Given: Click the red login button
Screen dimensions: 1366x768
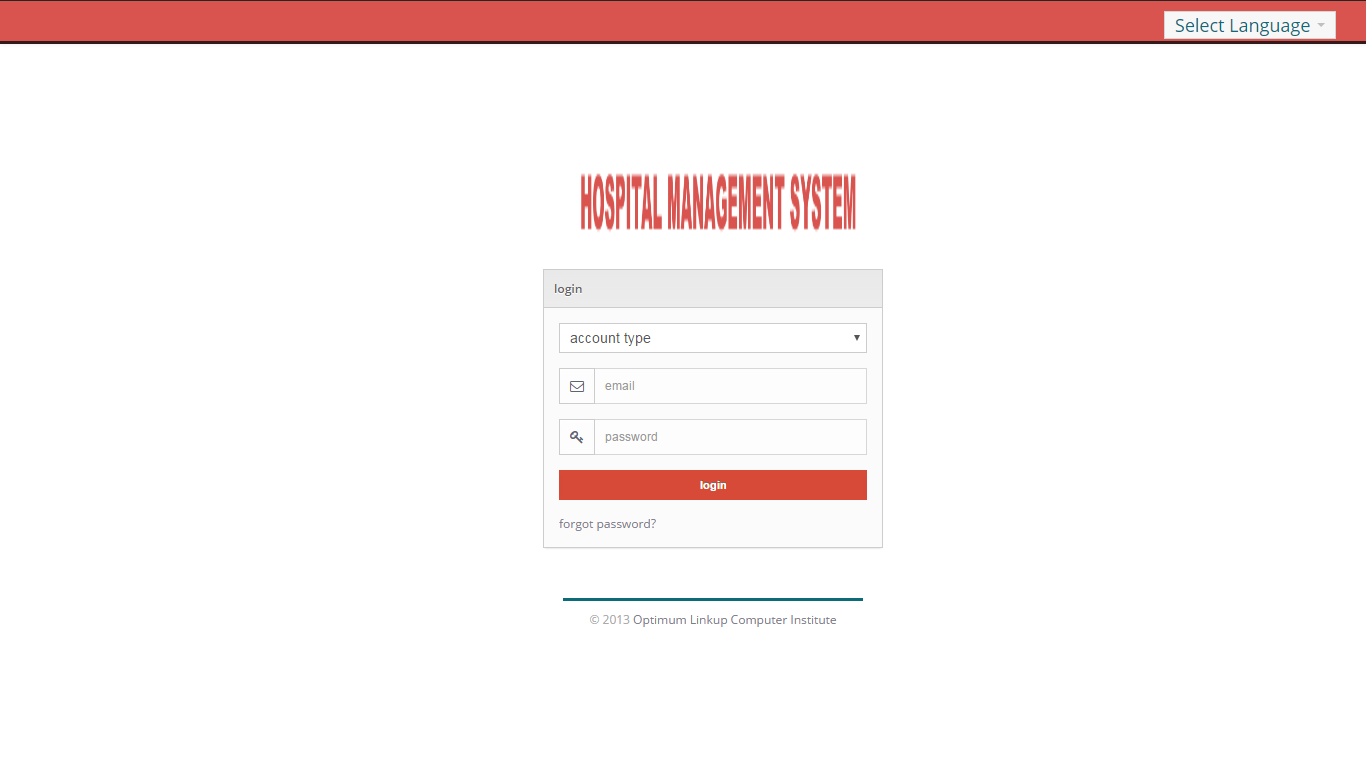Looking at the screenshot, I should (x=713, y=485).
